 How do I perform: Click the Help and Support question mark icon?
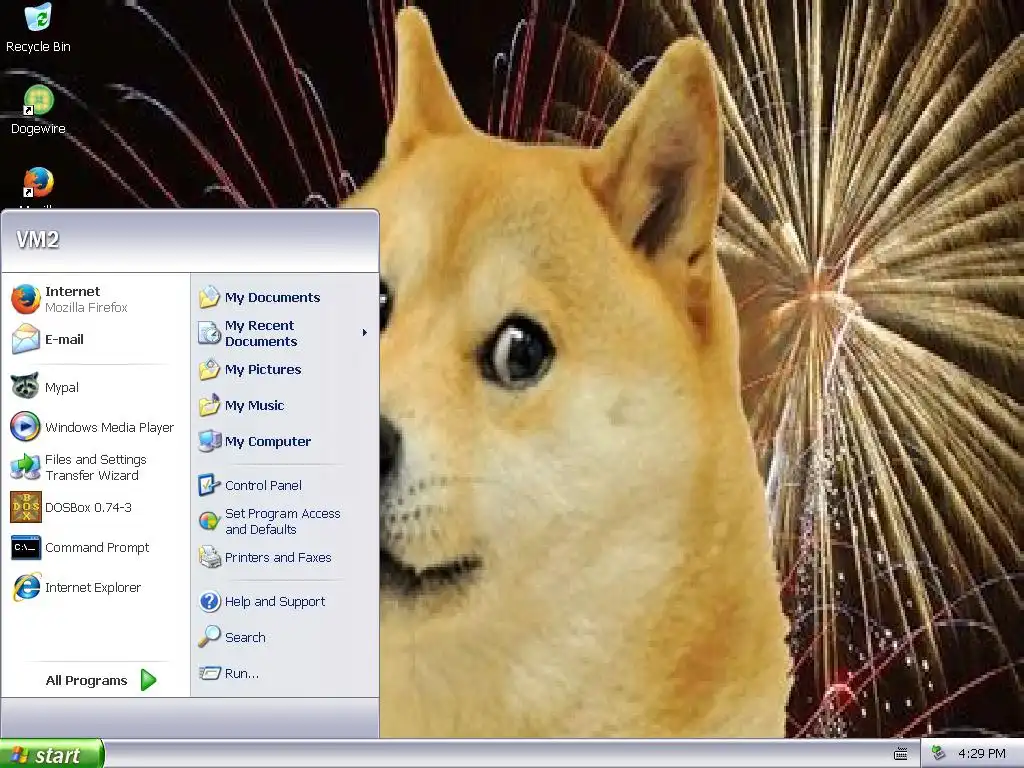tap(209, 601)
